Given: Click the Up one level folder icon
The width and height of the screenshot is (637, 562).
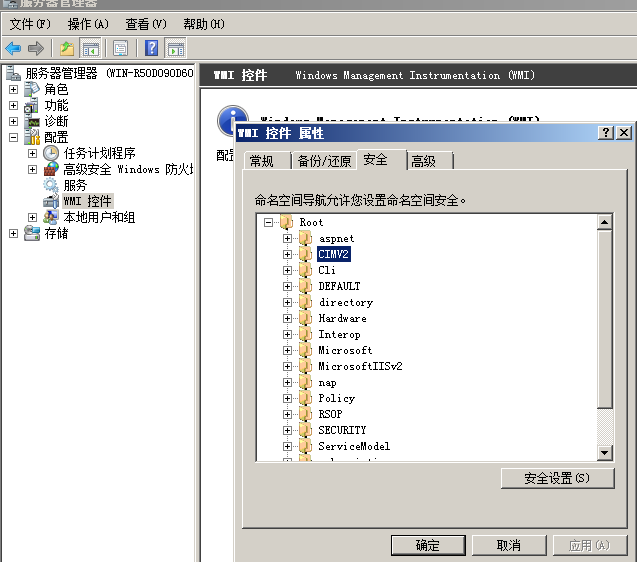Looking at the screenshot, I should point(67,48).
